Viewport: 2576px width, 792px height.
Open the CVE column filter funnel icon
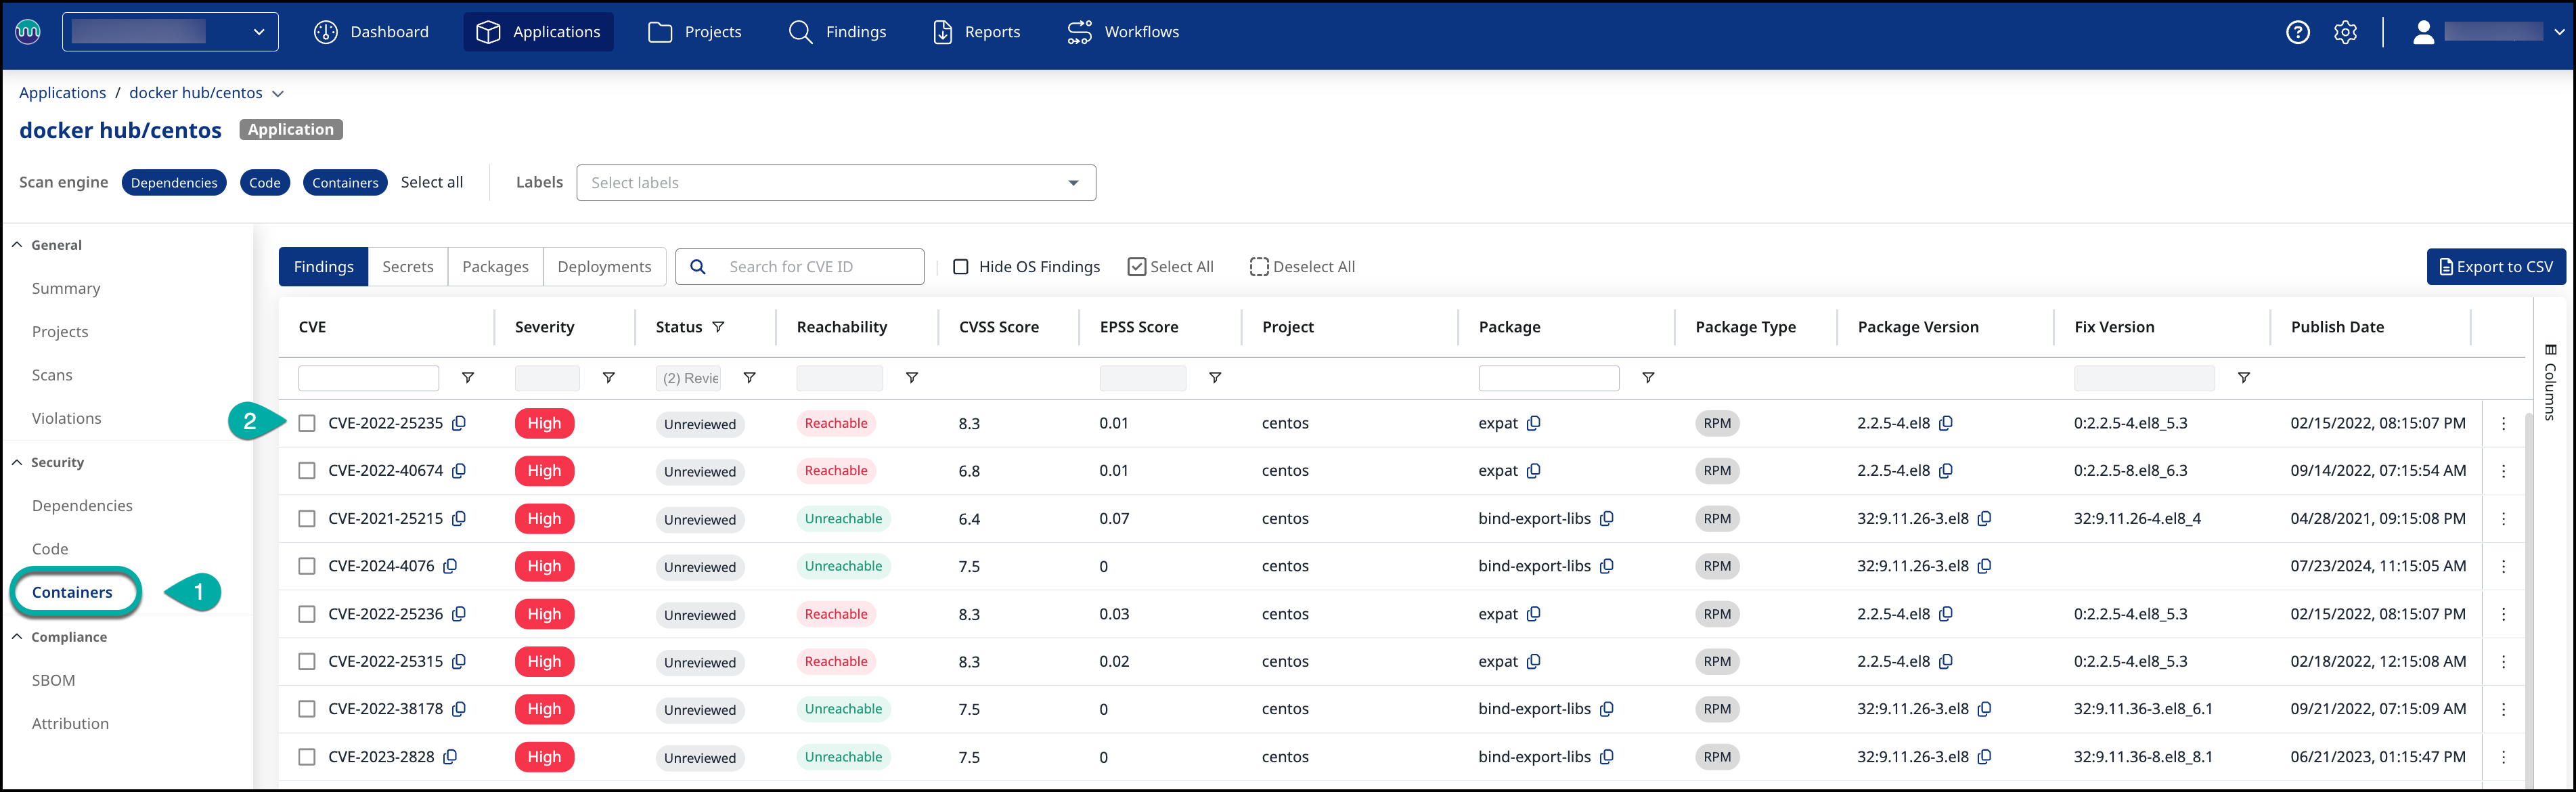pos(467,378)
